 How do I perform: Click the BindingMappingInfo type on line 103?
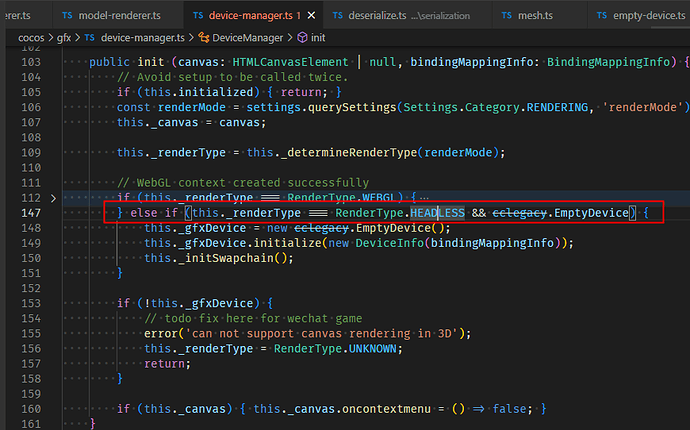pos(609,62)
